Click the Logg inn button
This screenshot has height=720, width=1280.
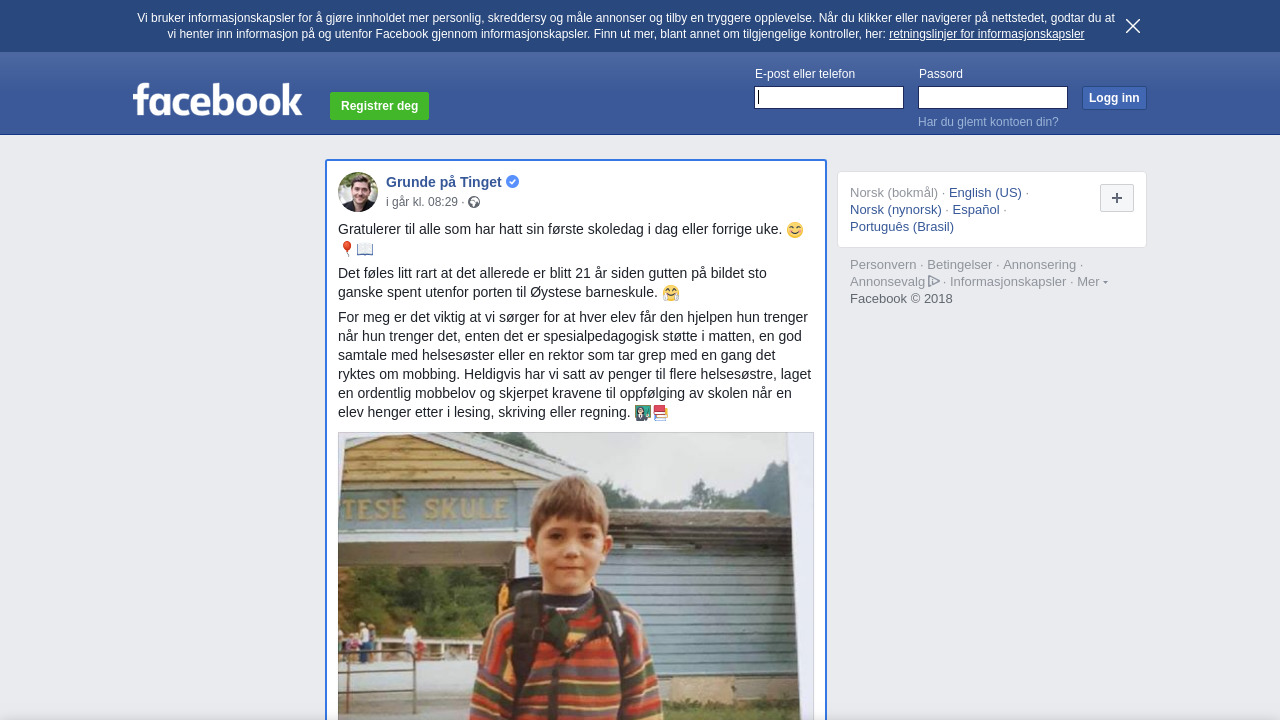(1114, 98)
